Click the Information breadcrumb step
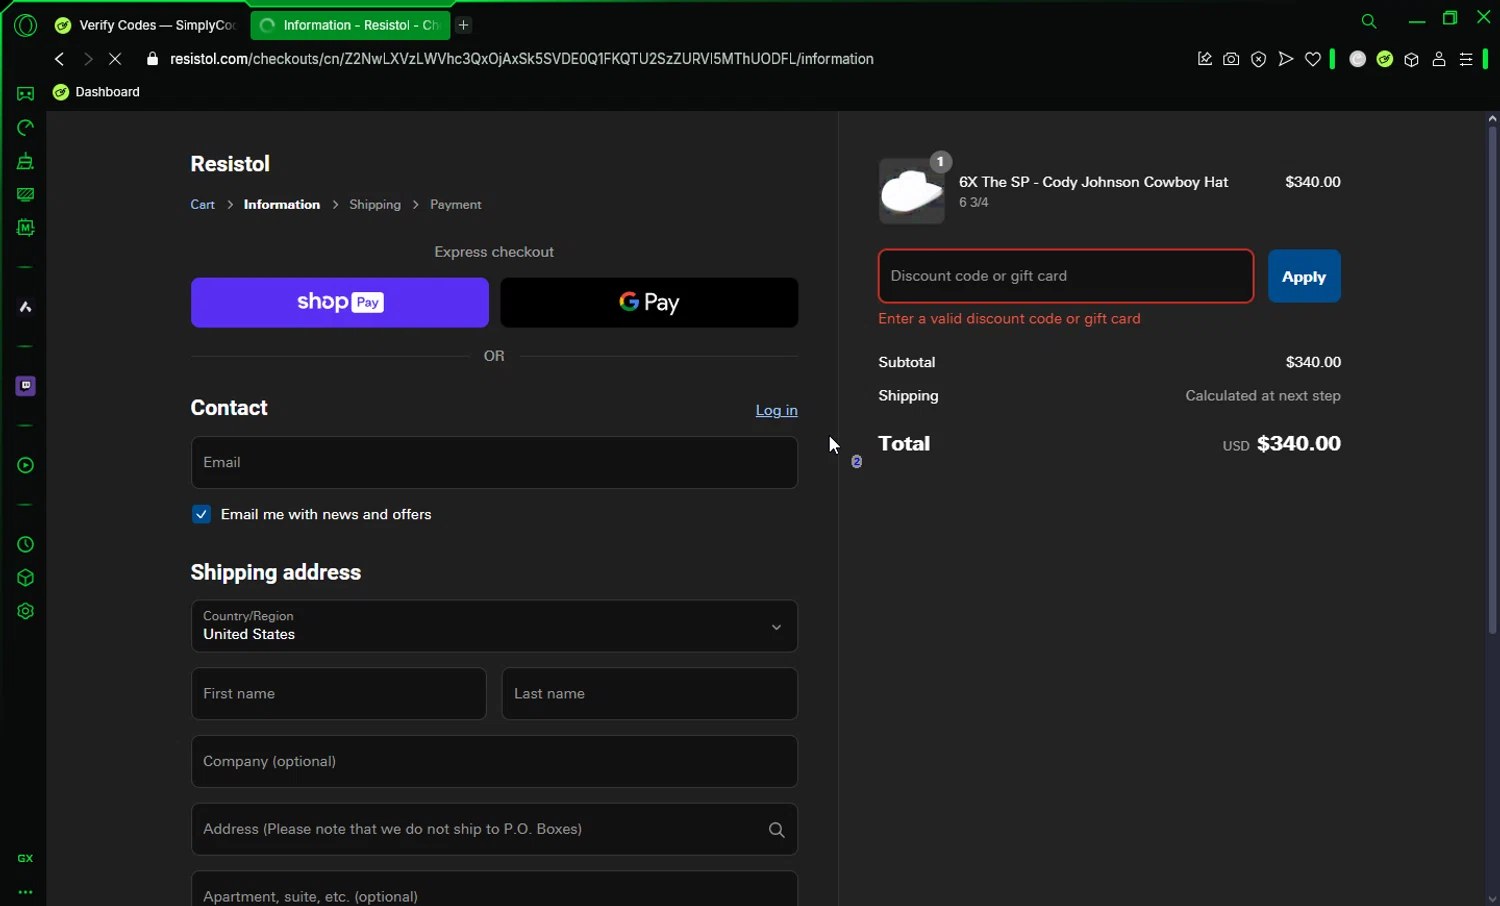This screenshot has width=1500, height=906. 282,204
